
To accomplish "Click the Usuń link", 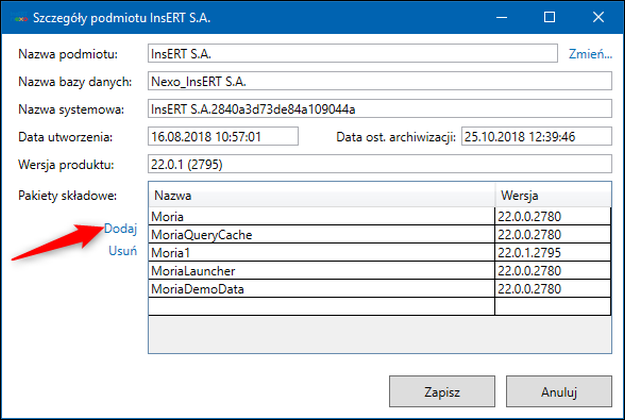I will [x=123, y=251].
